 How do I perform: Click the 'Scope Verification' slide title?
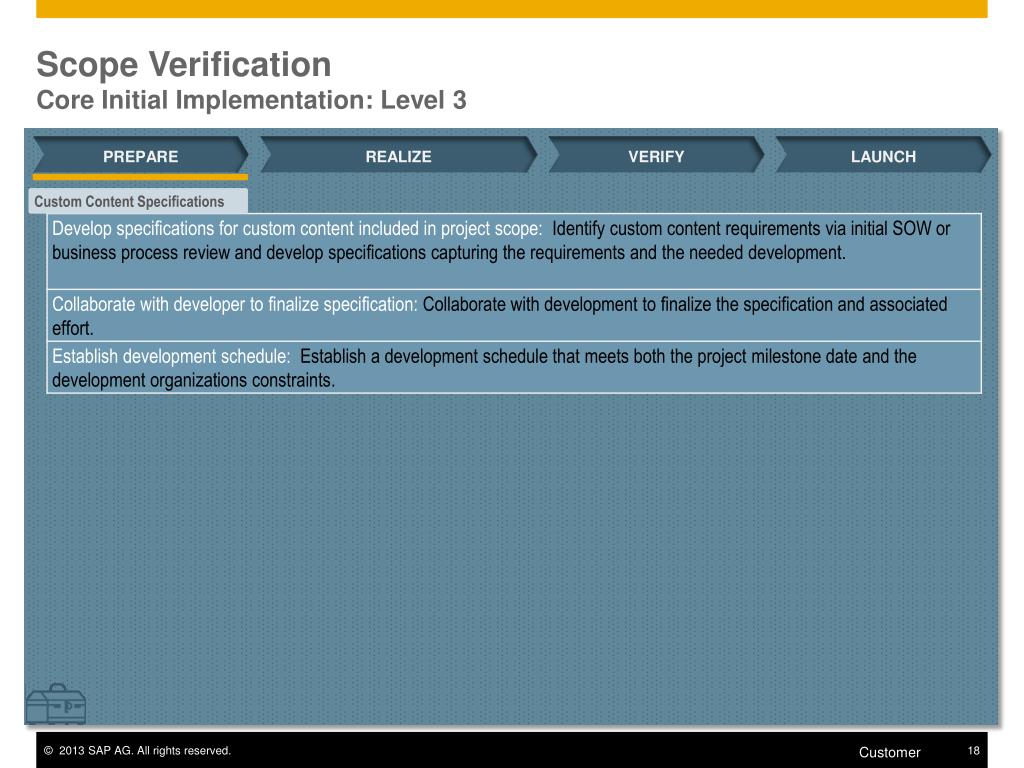click(x=183, y=65)
